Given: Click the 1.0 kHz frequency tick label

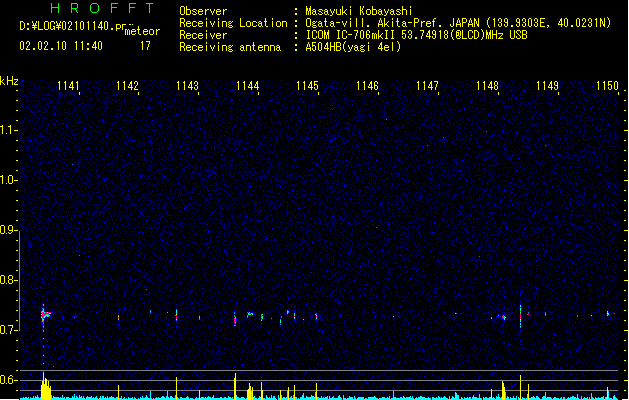Looking at the screenshot, I should click(x=8, y=180).
